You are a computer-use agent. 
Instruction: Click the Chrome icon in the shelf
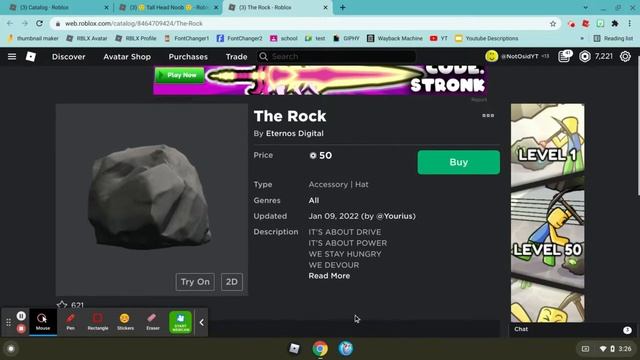[320, 349]
